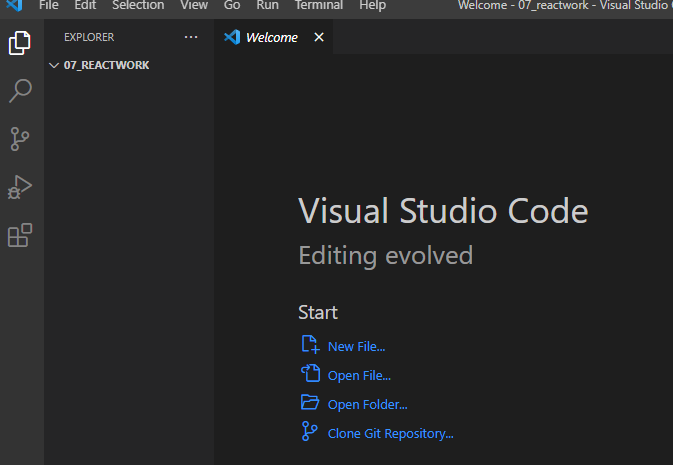
Task: Open the Extensions view icon
Action: pos(20,235)
